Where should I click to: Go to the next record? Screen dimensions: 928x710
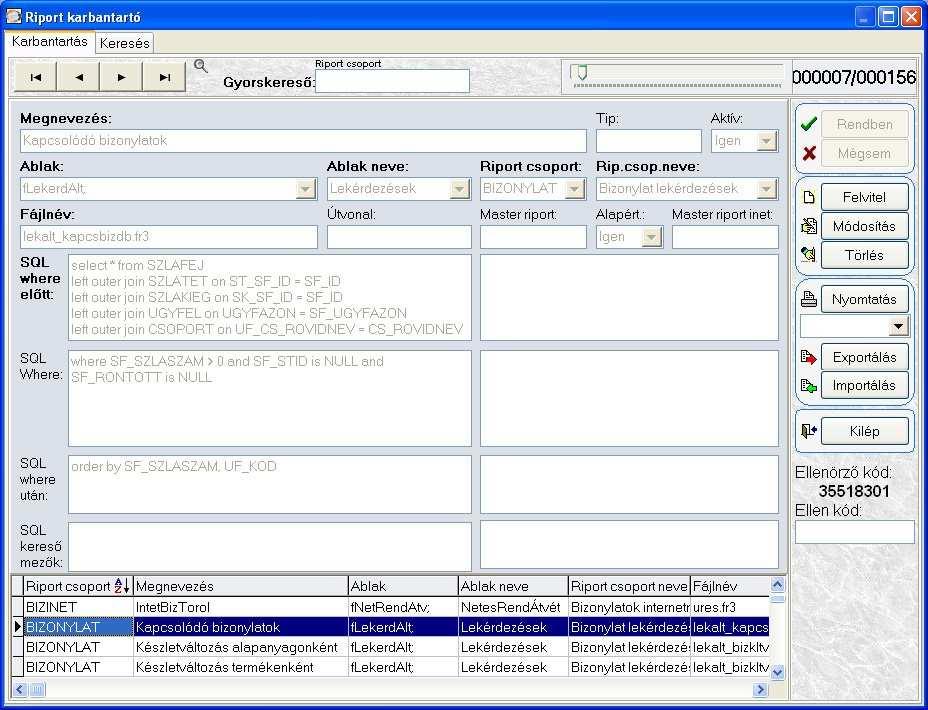121,77
